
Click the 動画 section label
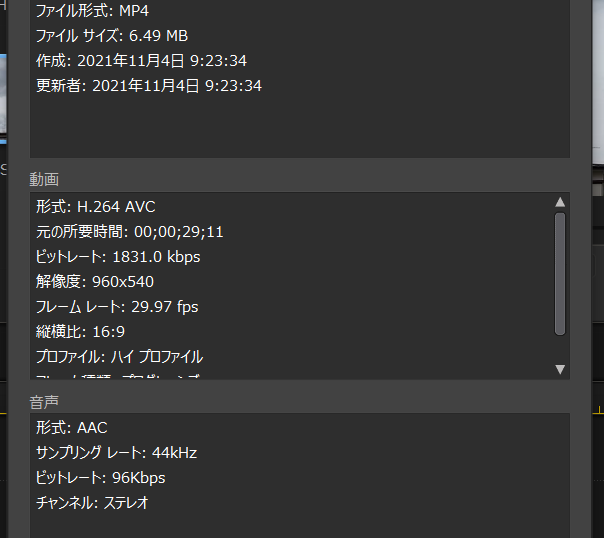44,180
